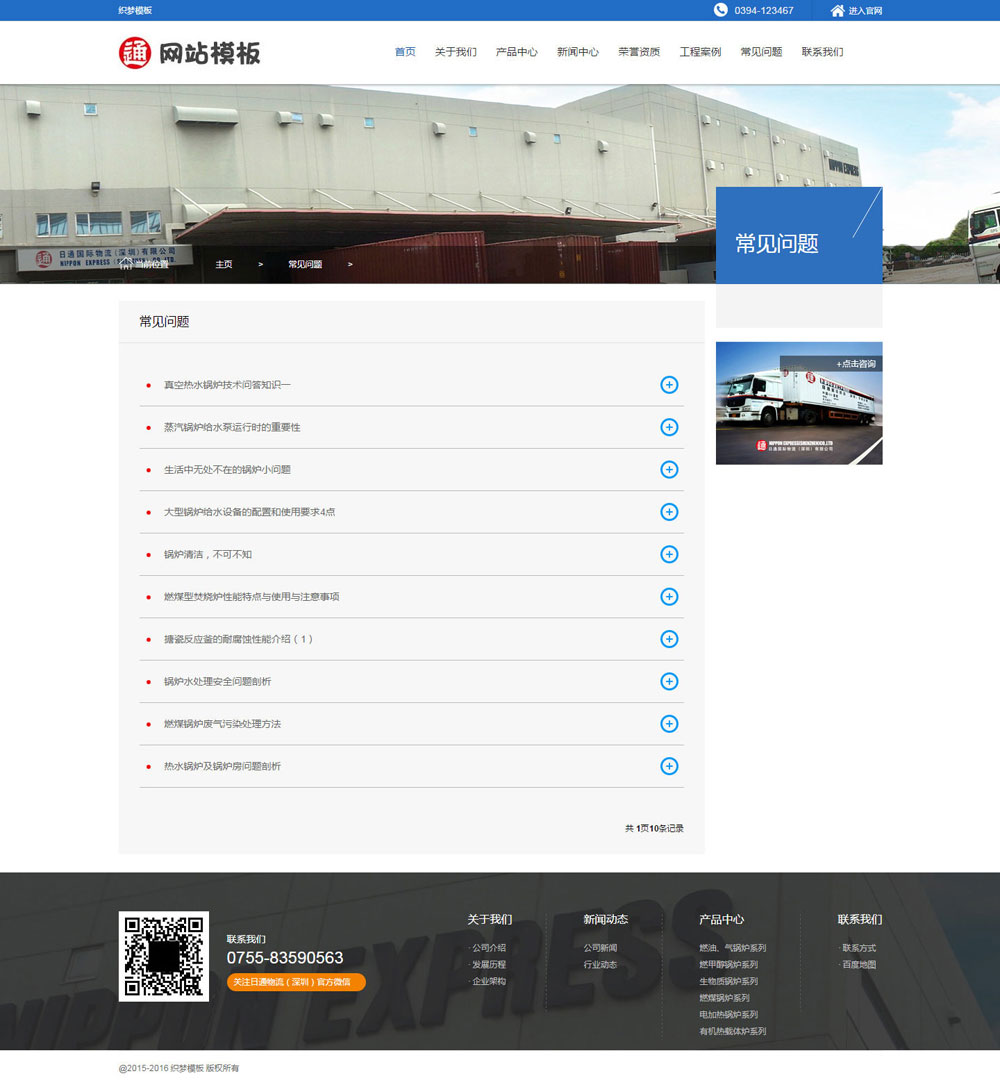Click the QR code image in footer
1000x1085 pixels.
(x=164, y=956)
